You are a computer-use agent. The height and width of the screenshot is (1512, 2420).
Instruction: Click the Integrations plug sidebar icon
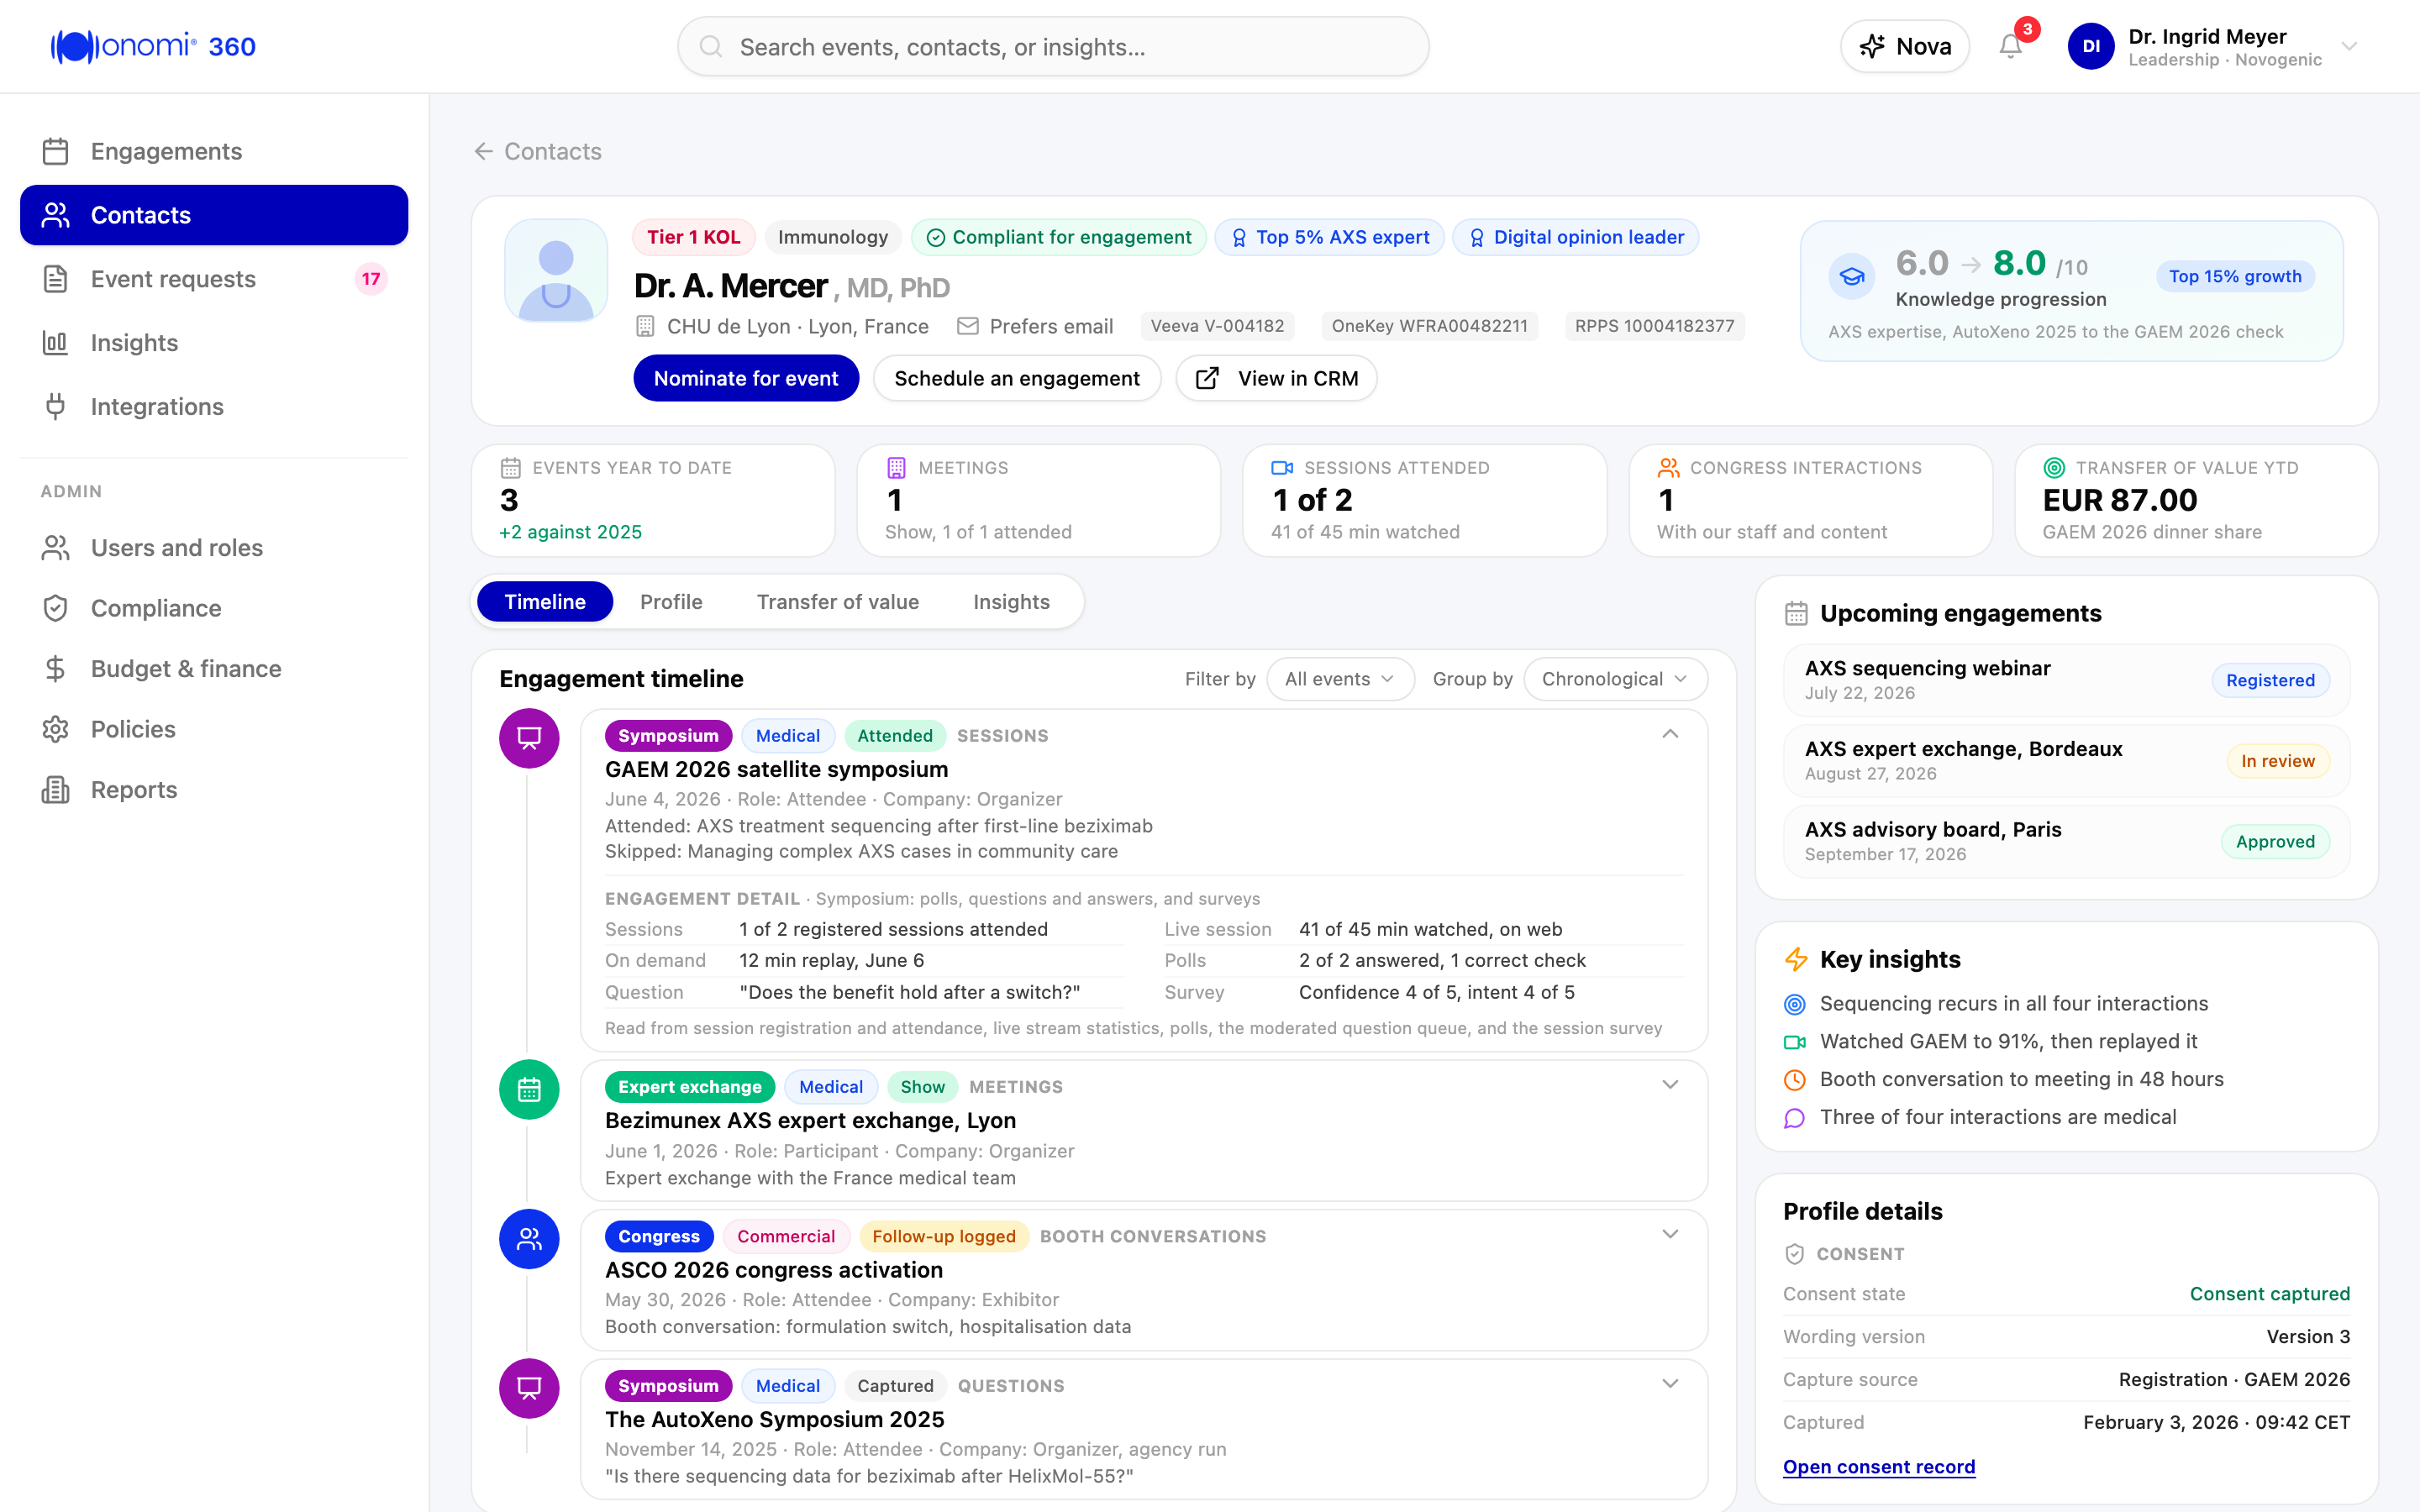[x=56, y=406]
